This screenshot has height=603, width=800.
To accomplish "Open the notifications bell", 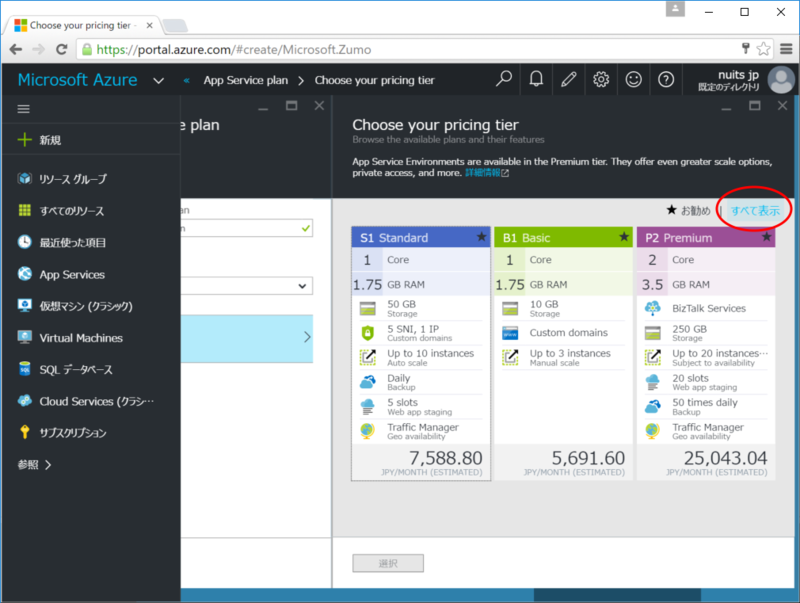I will [x=536, y=80].
